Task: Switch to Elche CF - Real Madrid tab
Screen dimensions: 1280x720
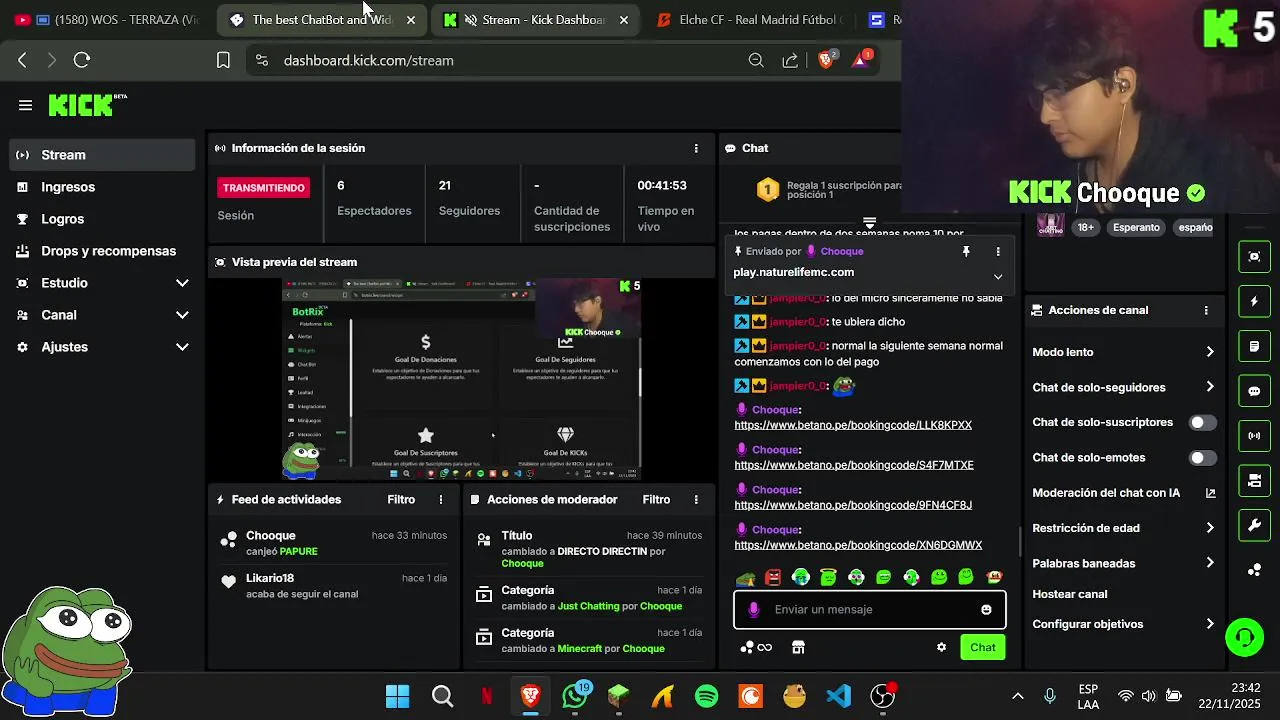Action: pos(750,19)
